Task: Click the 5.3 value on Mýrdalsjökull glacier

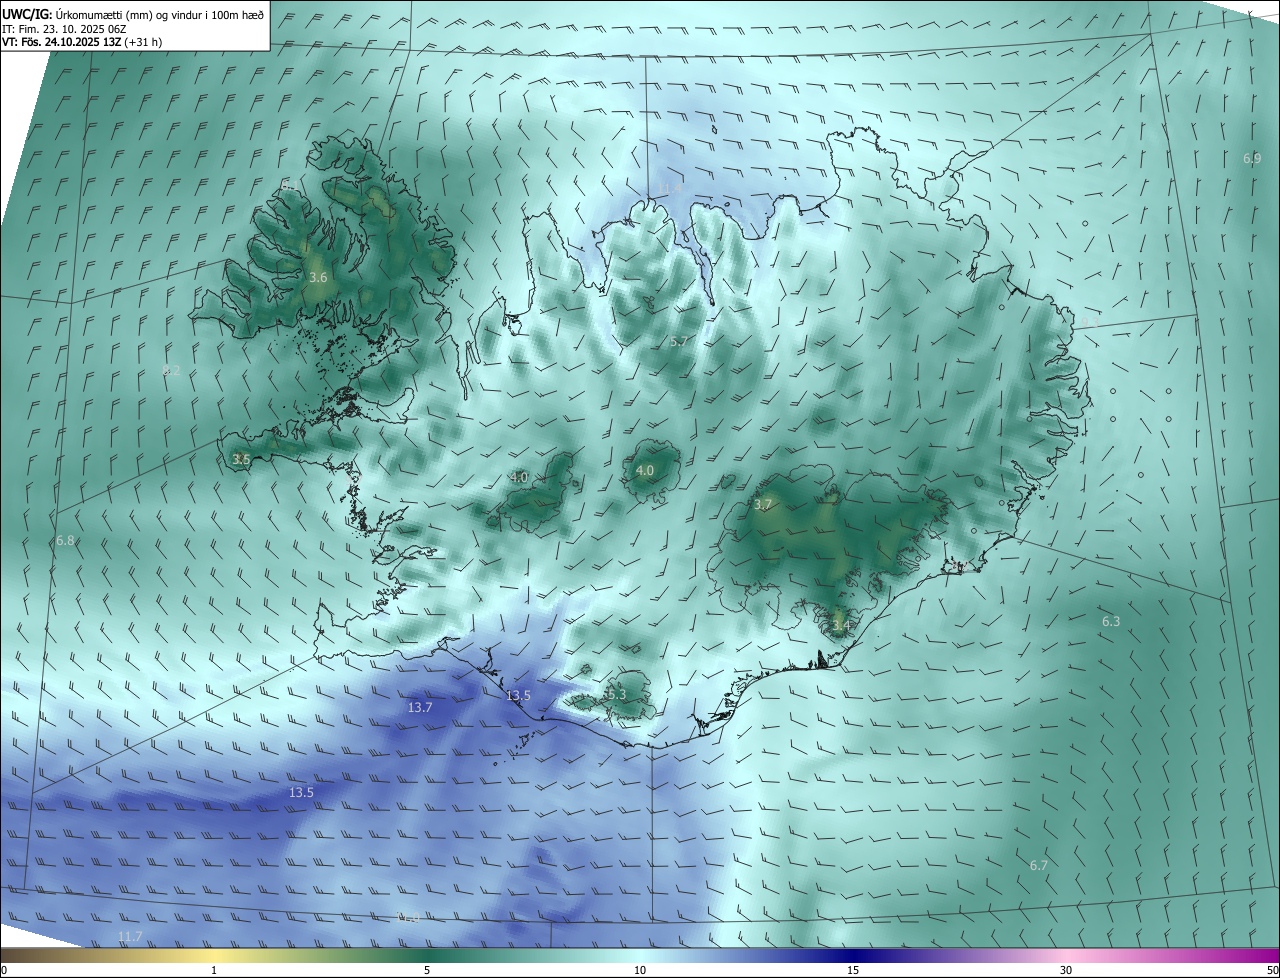Action: [616, 694]
